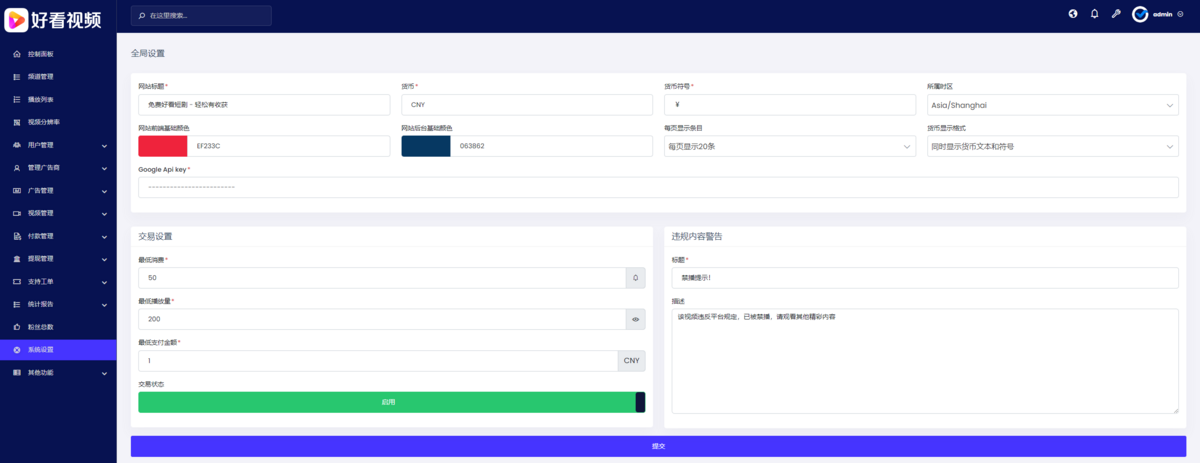
Task: Open the 货币显示格式 dropdown
Action: click(1052, 147)
